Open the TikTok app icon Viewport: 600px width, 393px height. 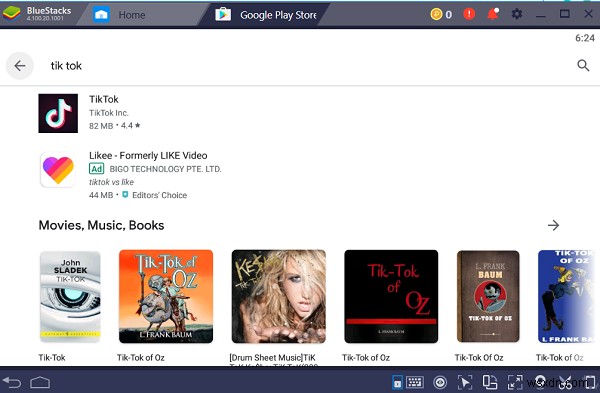coord(58,113)
